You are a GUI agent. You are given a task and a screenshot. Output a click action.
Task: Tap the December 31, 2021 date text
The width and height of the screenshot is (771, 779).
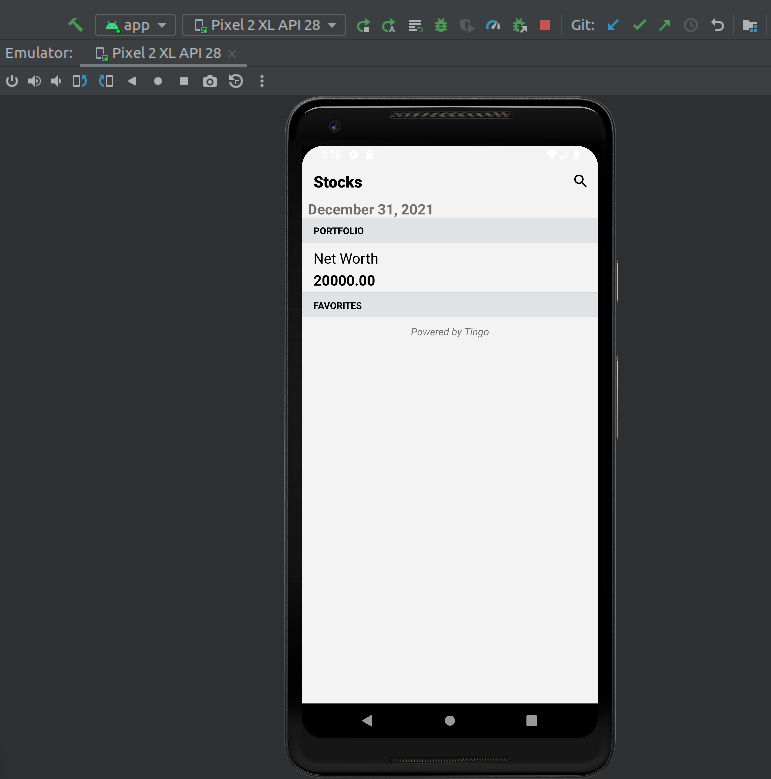[x=370, y=210]
